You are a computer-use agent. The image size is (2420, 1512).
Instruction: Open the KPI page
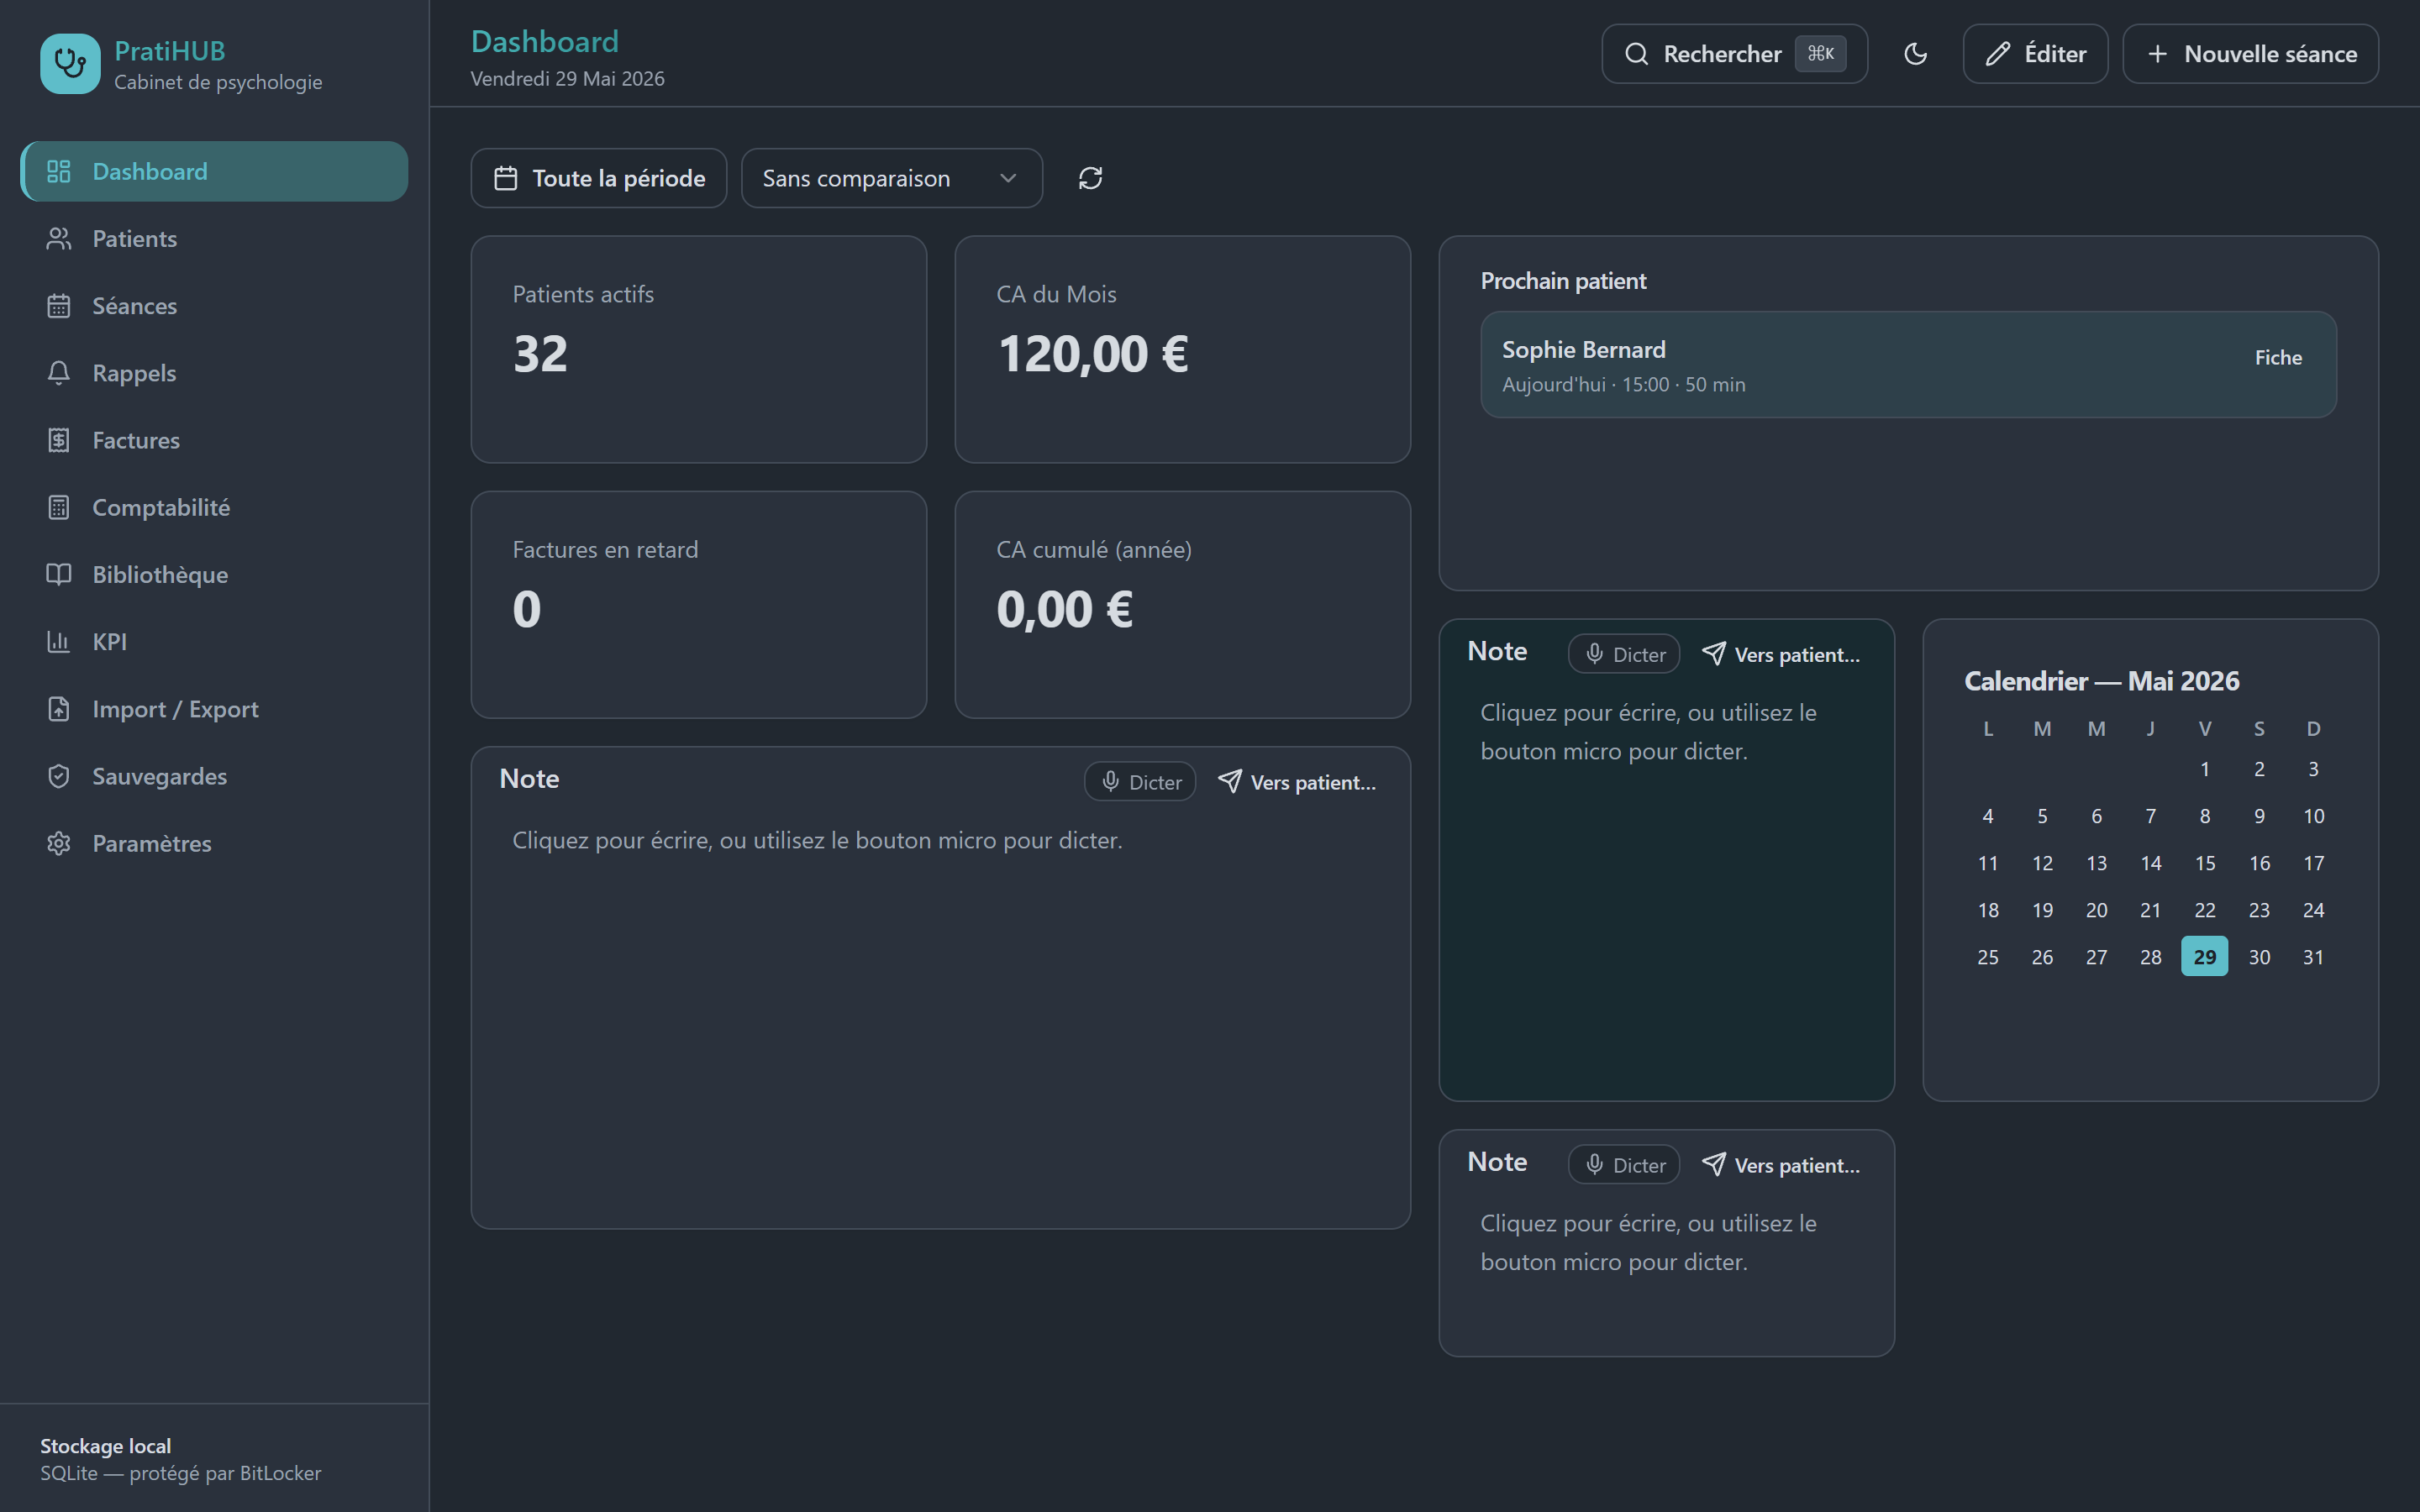[x=214, y=641]
